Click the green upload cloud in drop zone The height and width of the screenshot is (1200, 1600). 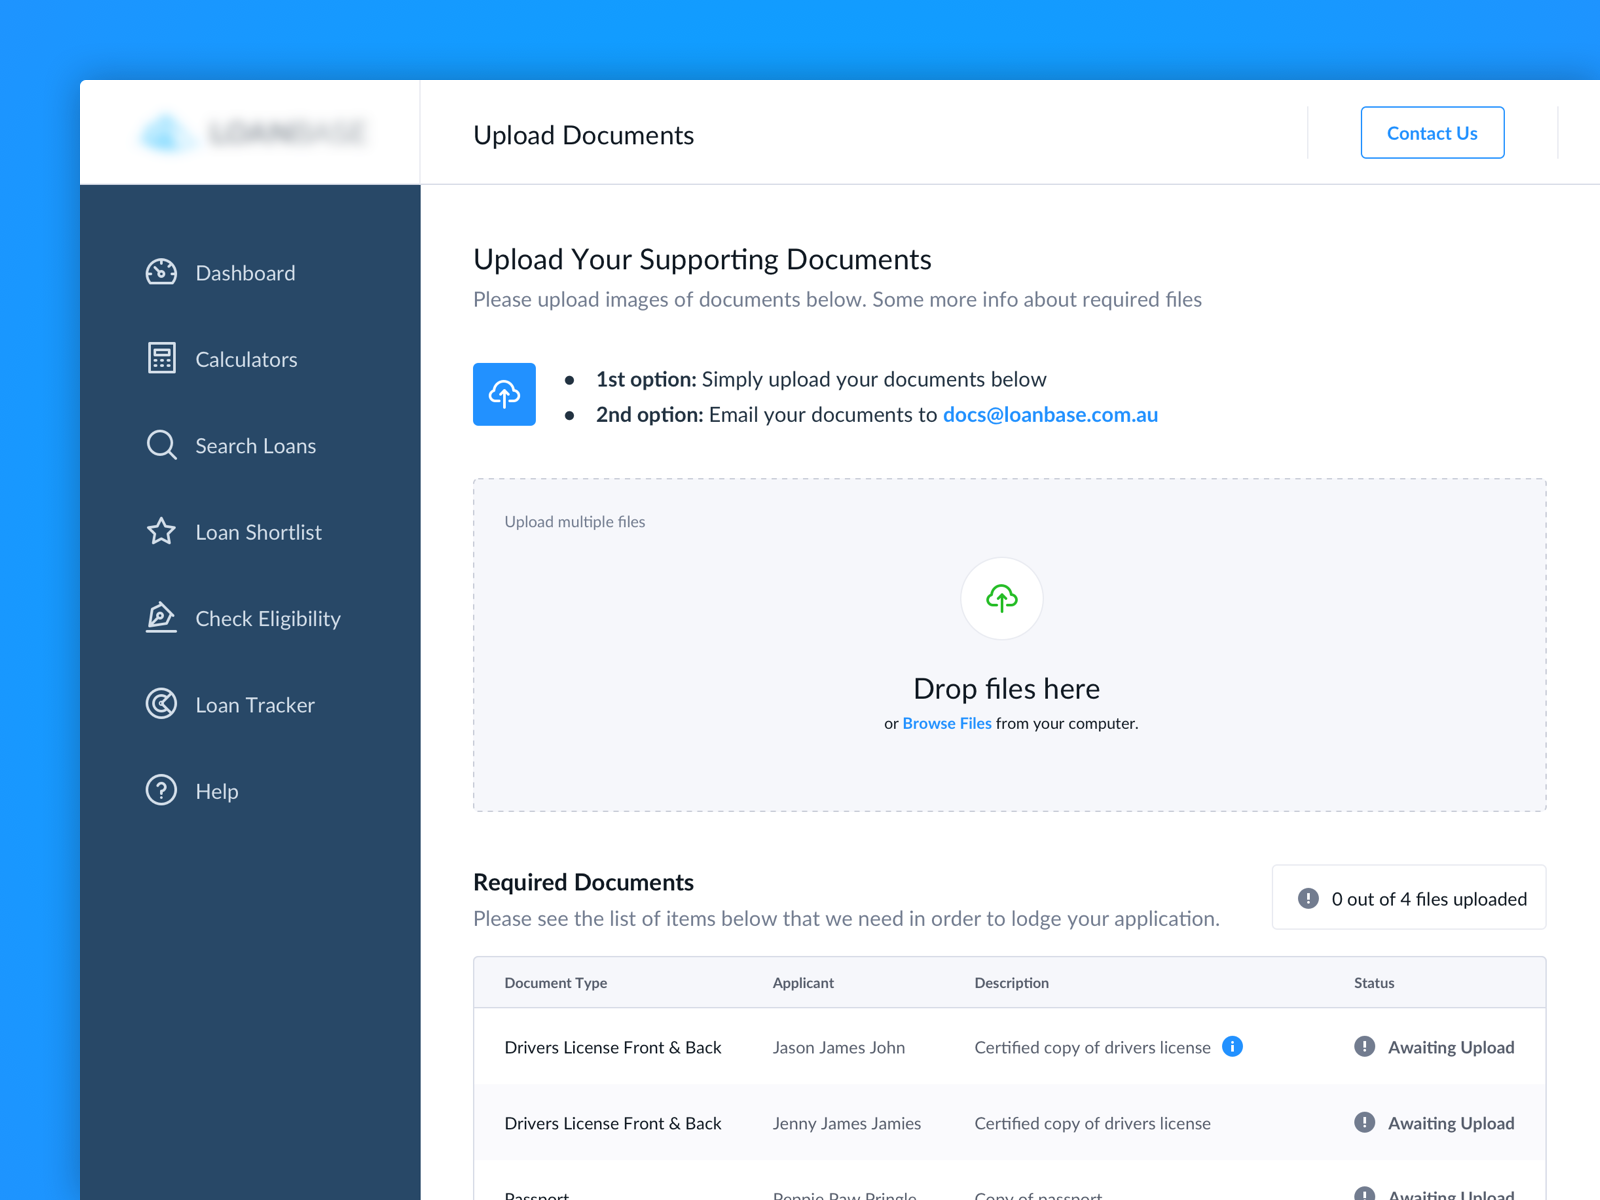[1001, 598]
